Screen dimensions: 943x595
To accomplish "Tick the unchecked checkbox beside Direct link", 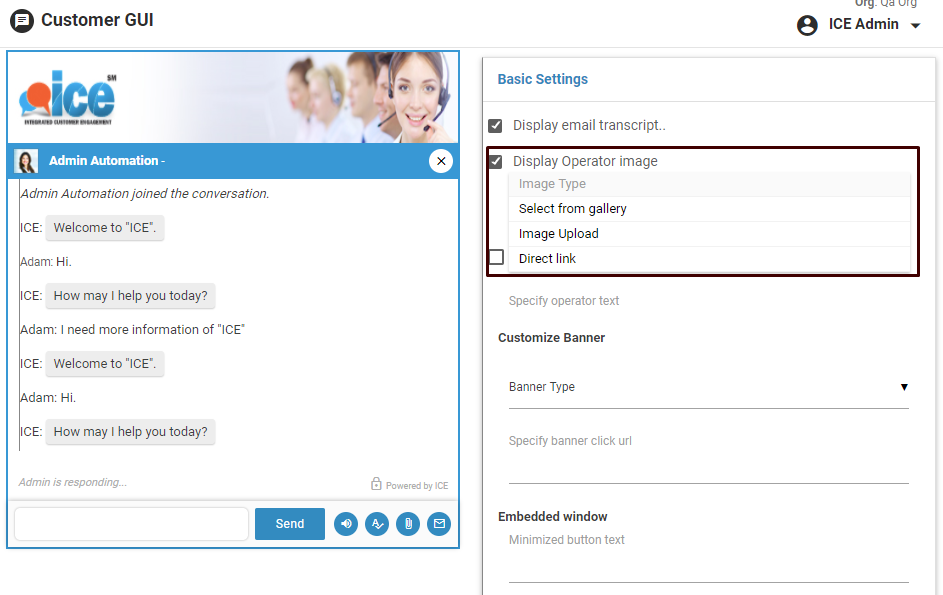I will pos(496,258).
